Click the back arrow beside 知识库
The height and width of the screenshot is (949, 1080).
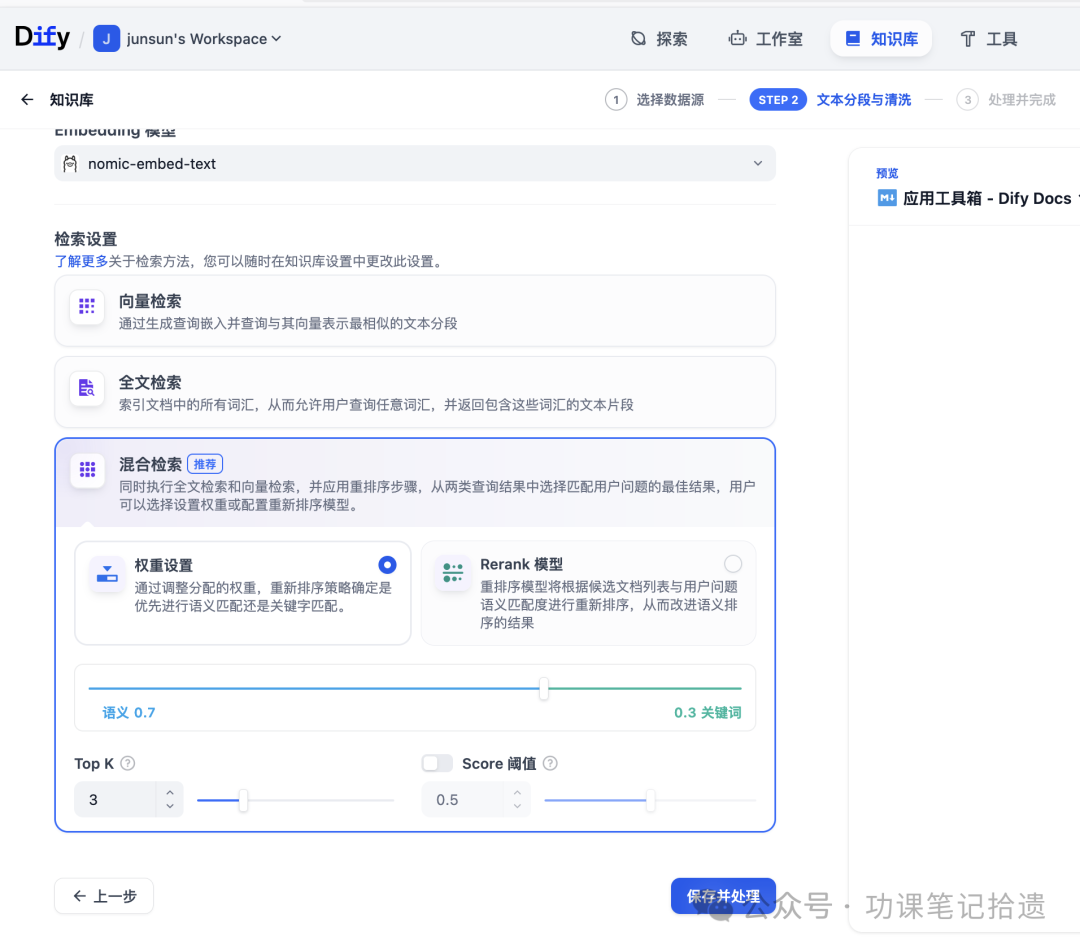(26, 99)
